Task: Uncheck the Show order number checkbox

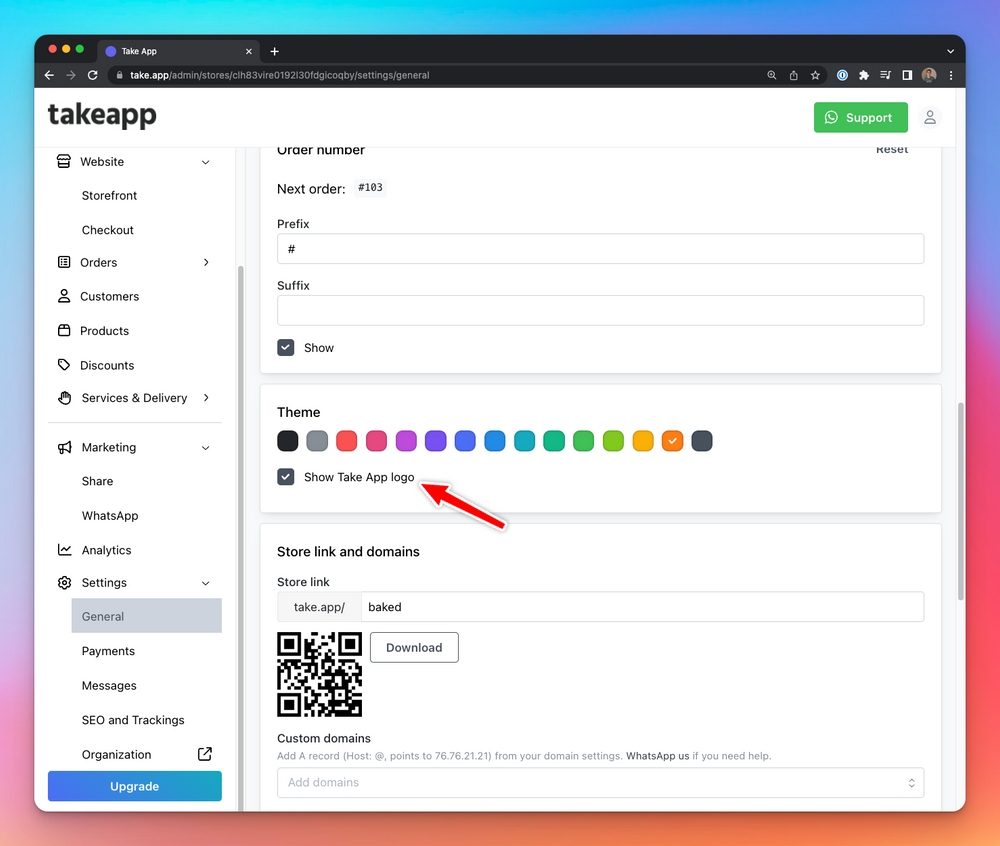Action: pos(286,347)
